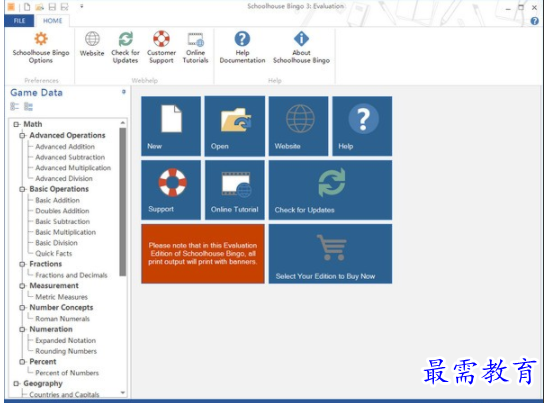Open Help Documentation ribbon icon
545x403 pixels.
(242, 39)
